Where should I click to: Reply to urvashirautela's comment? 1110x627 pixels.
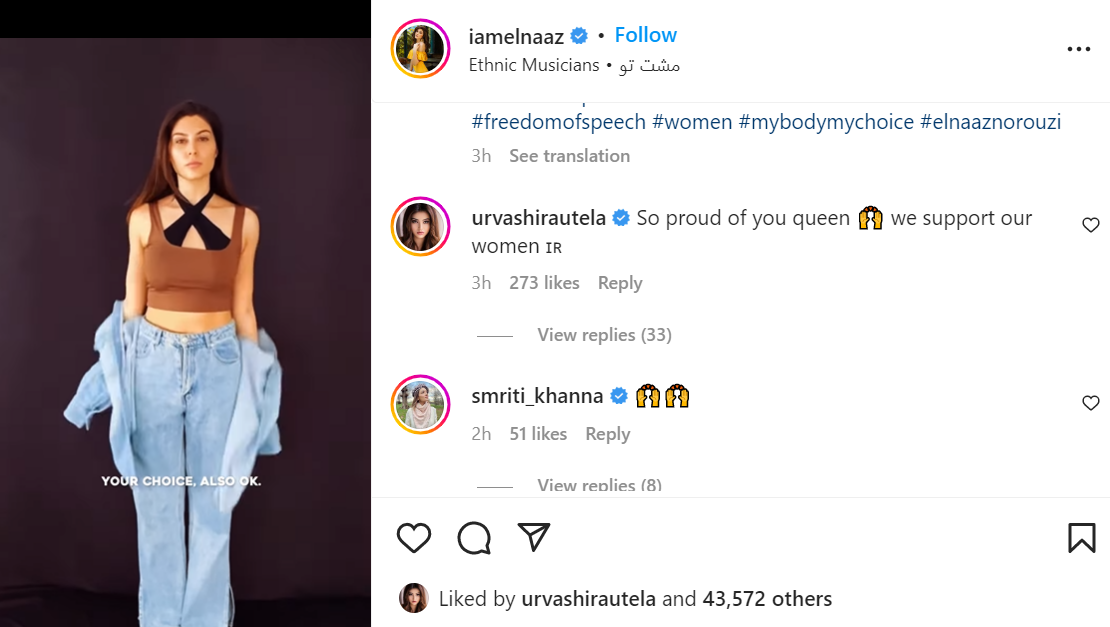click(x=620, y=283)
